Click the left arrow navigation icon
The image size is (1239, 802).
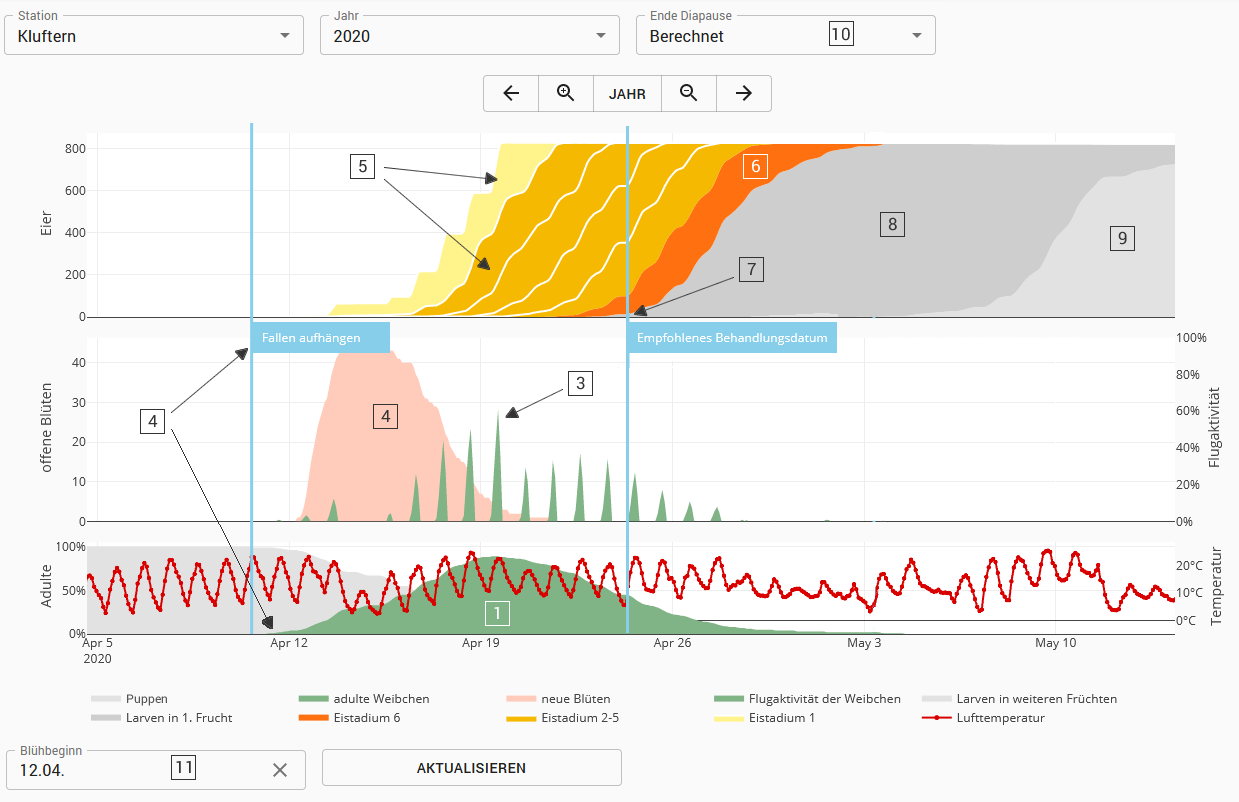click(x=511, y=93)
